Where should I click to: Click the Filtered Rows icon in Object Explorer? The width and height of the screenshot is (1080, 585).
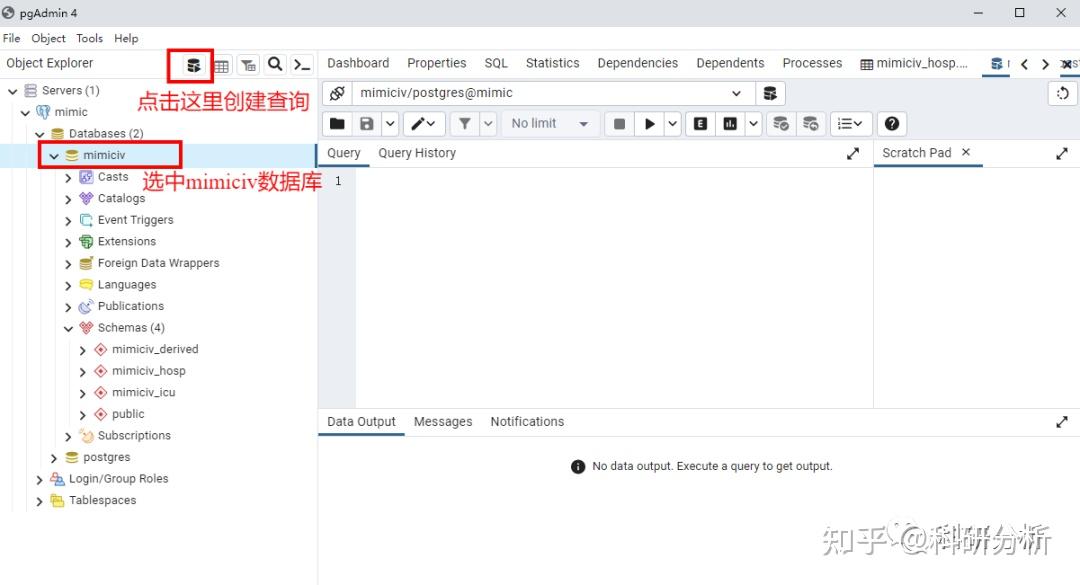248,65
